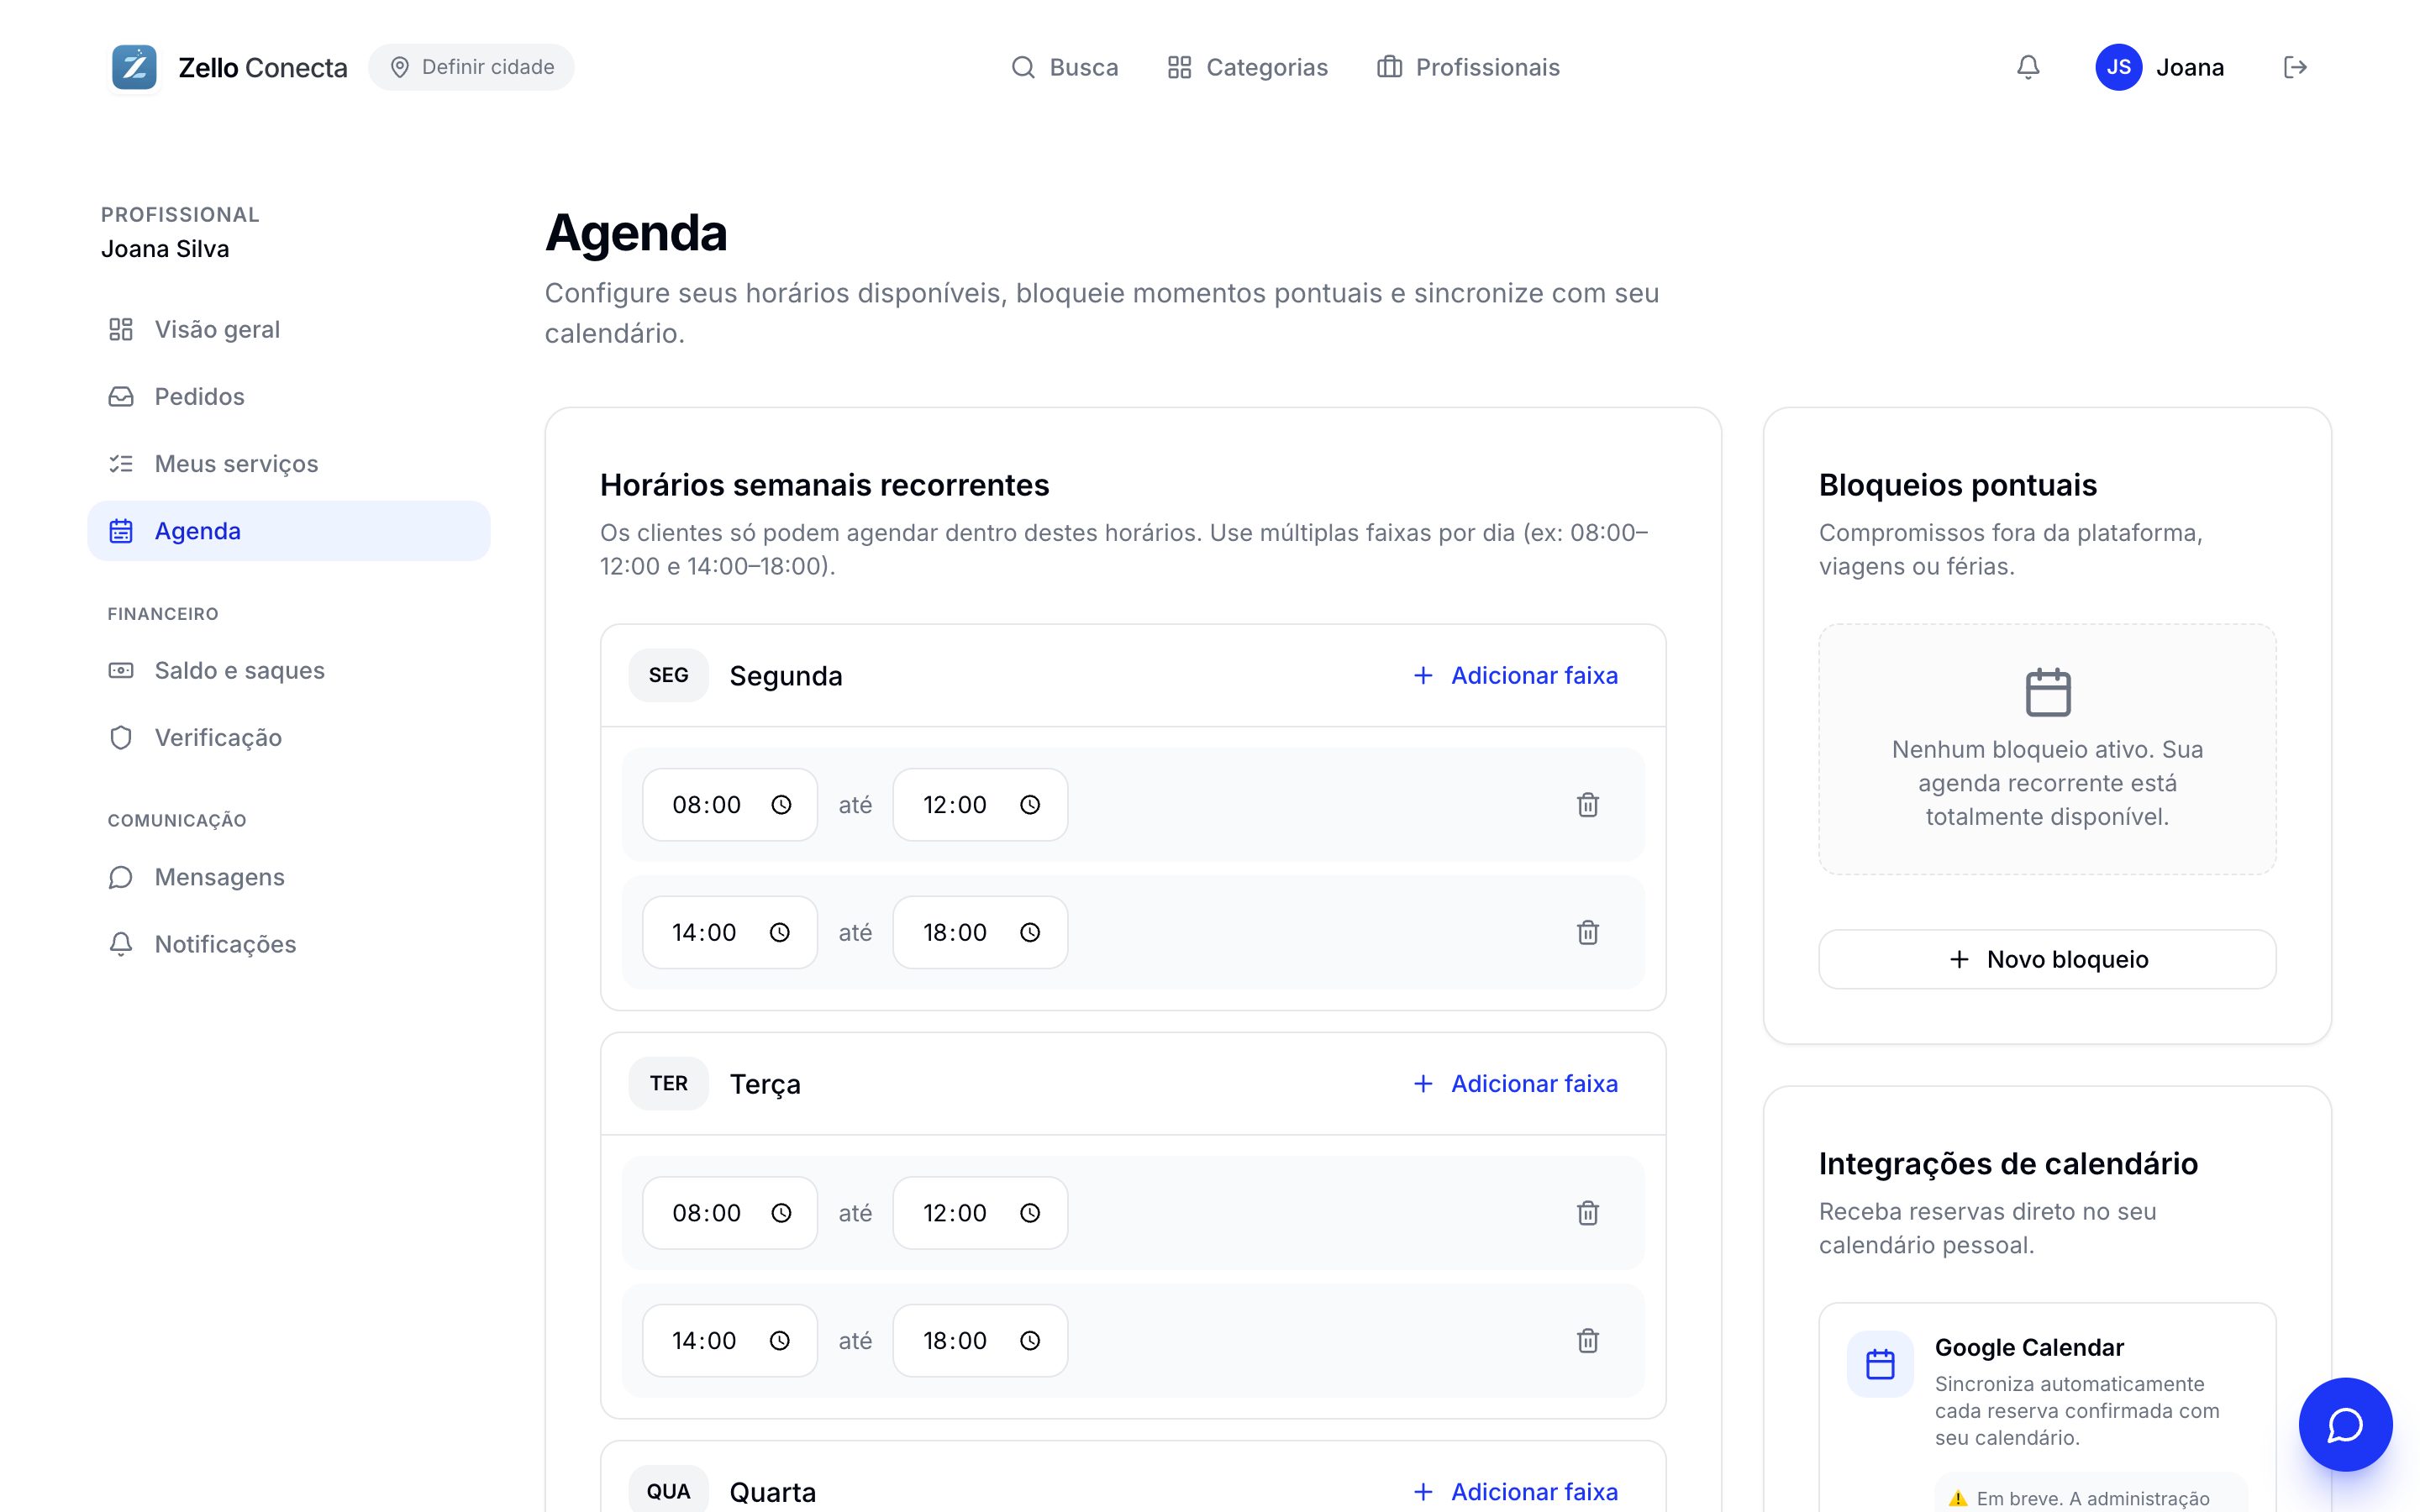The image size is (2420, 1512).
Task: Open Verificação in sidebar
Action: click(289, 737)
